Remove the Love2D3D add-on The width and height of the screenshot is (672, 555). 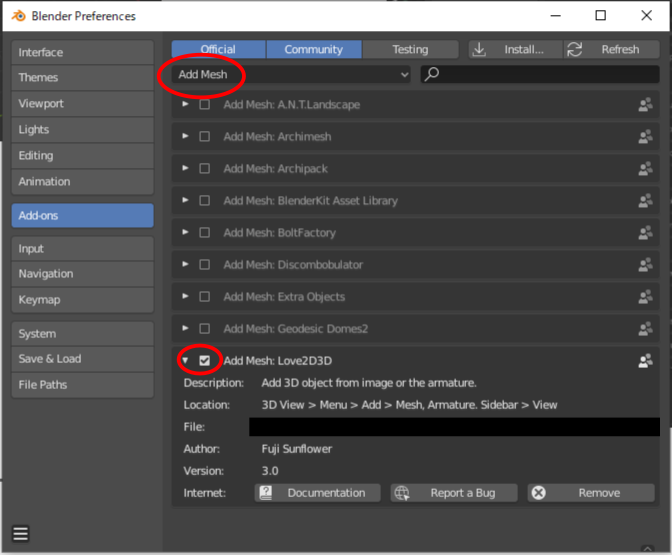point(591,493)
